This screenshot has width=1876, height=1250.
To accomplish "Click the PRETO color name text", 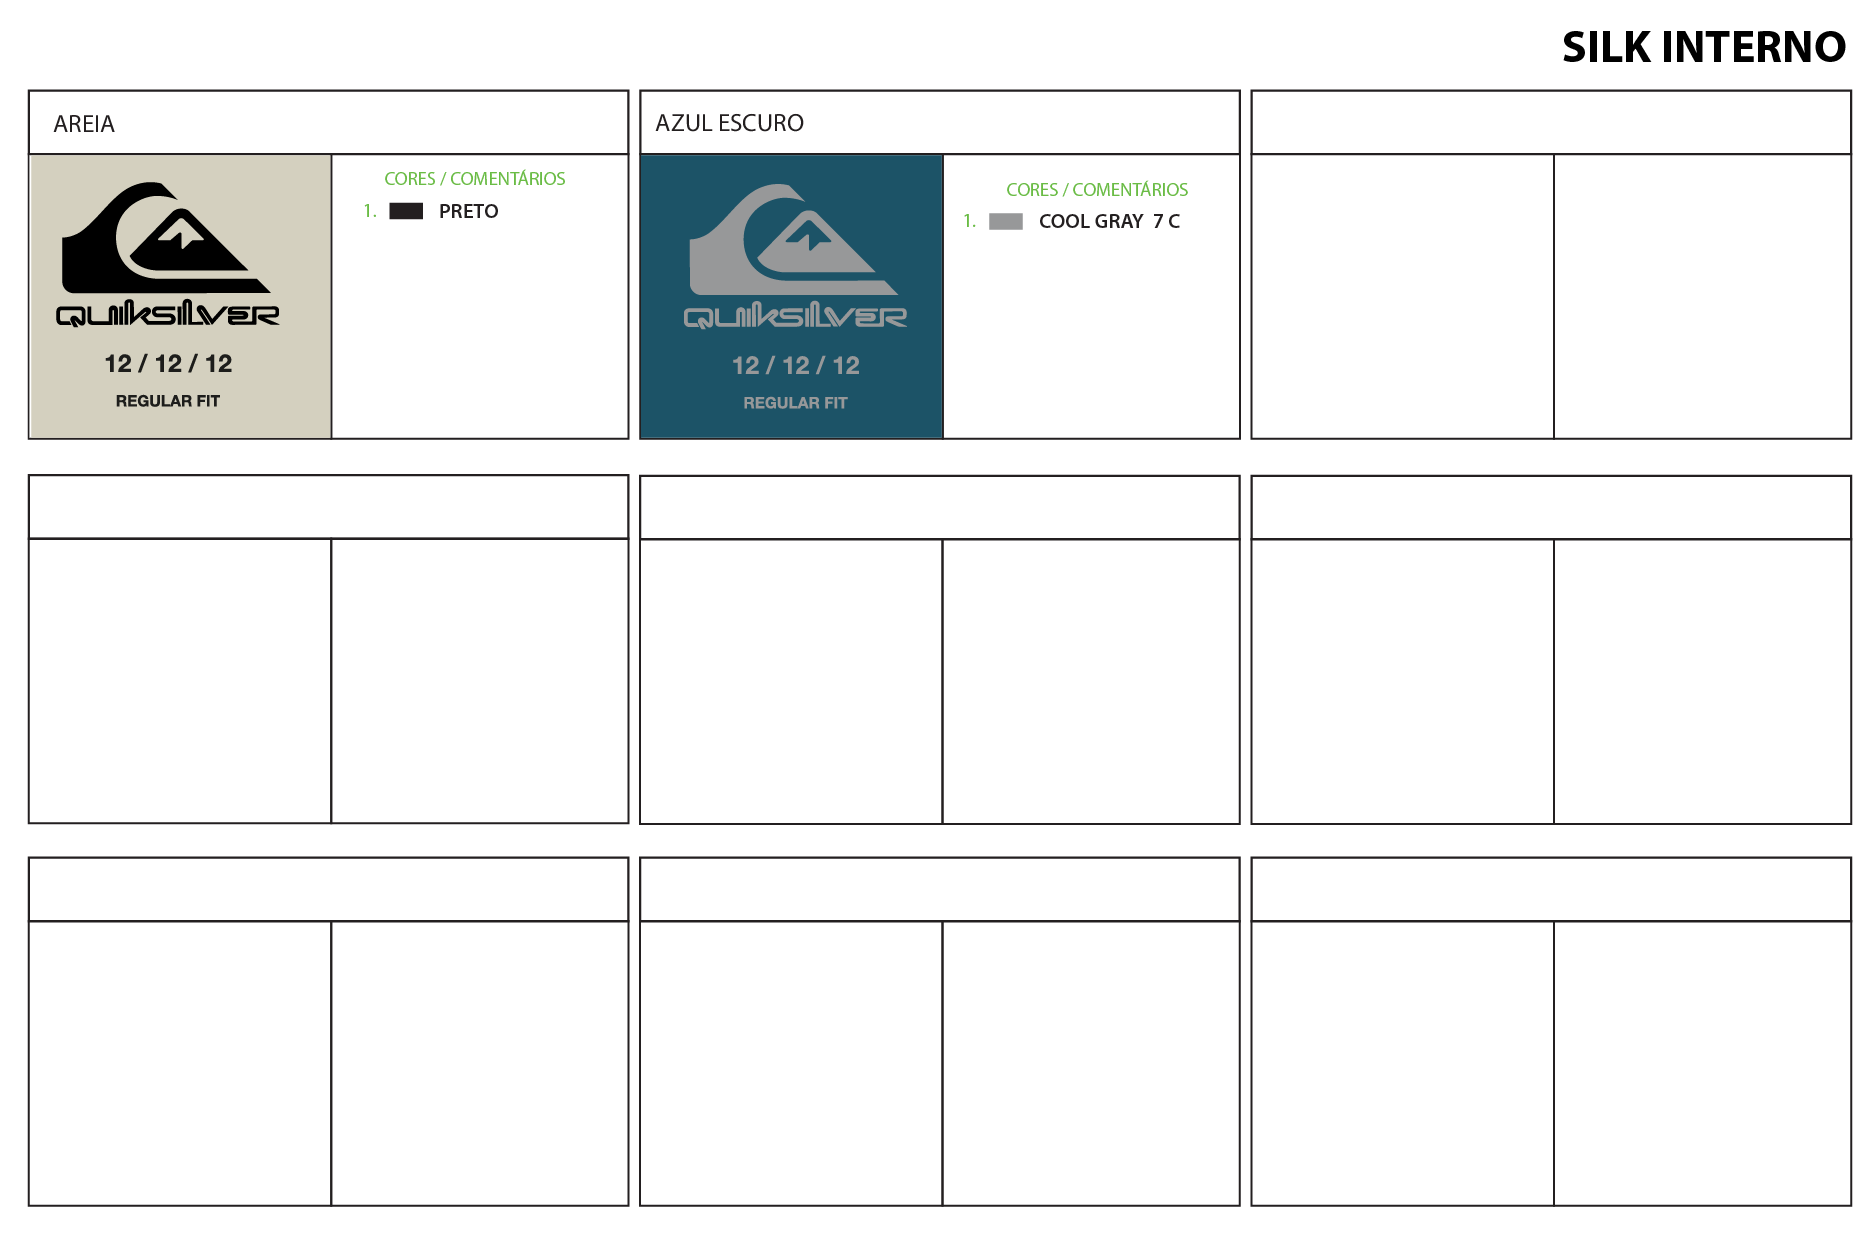I will click(x=468, y=211).
